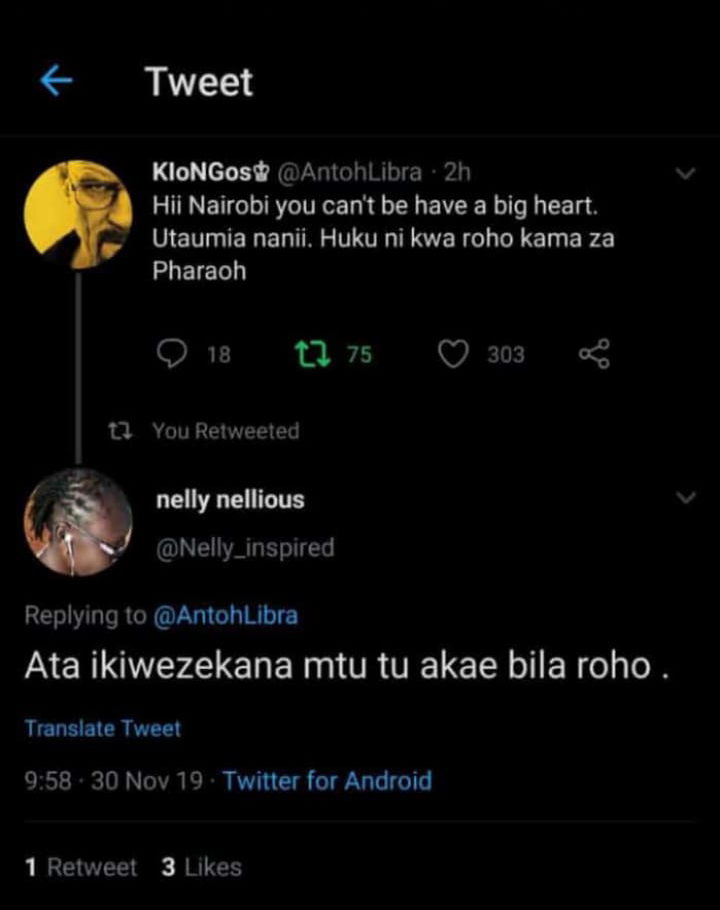The width and height of the screenshot is (720, 910).
Task: Tap the back arrow icon
Action: click(x=56, y=82)
